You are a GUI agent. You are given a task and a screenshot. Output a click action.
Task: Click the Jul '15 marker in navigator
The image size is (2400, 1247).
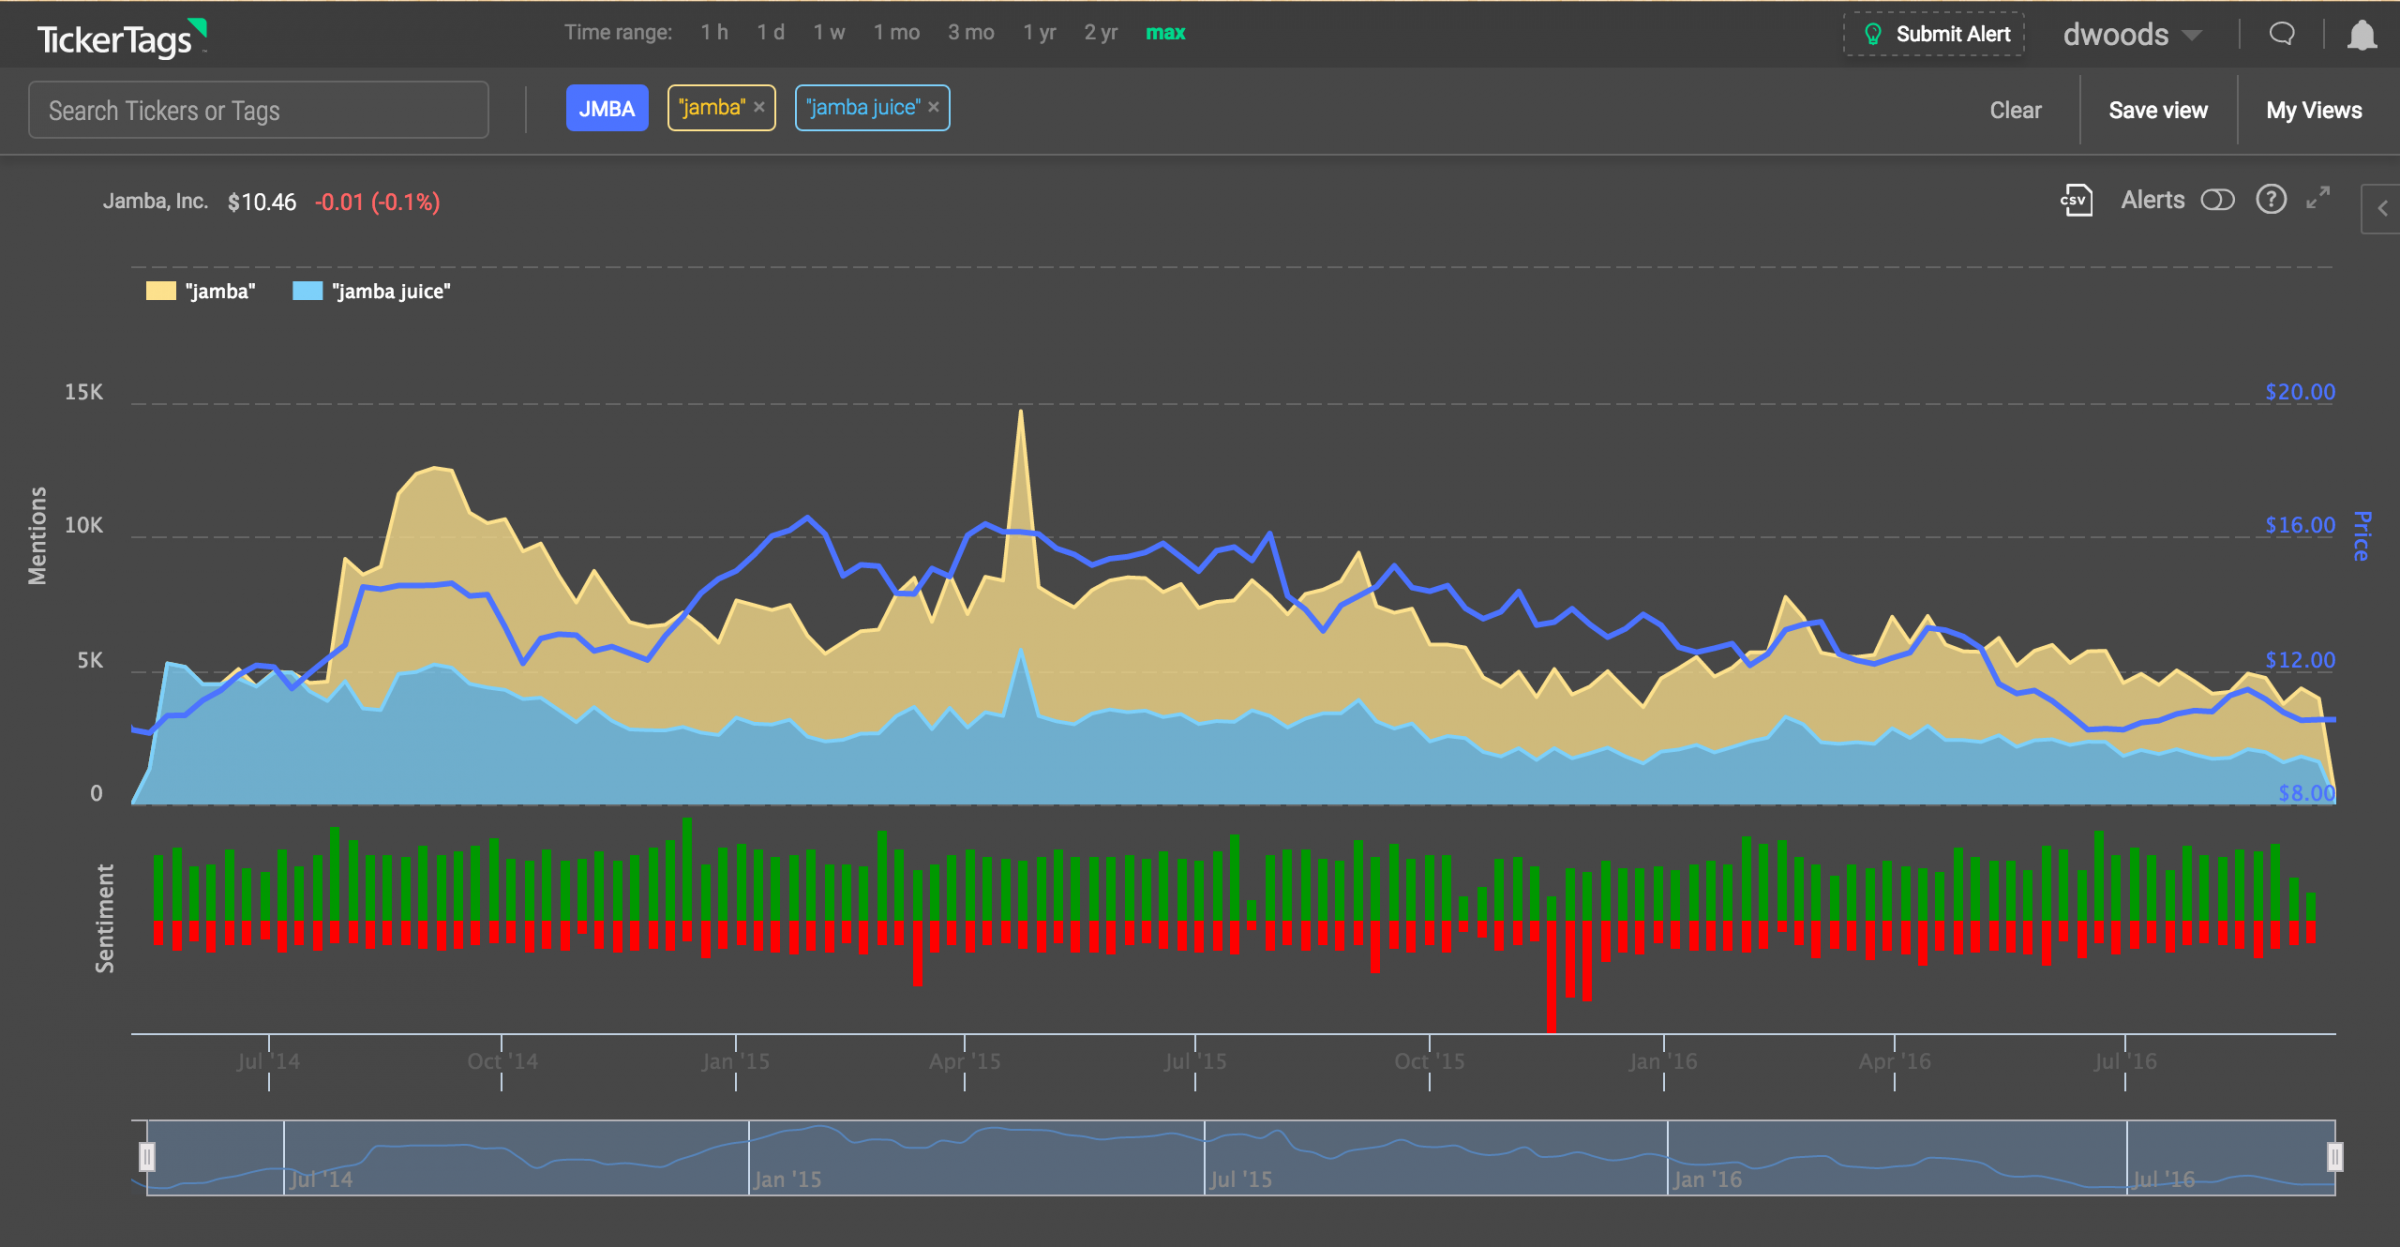tap(1241, 1179)
